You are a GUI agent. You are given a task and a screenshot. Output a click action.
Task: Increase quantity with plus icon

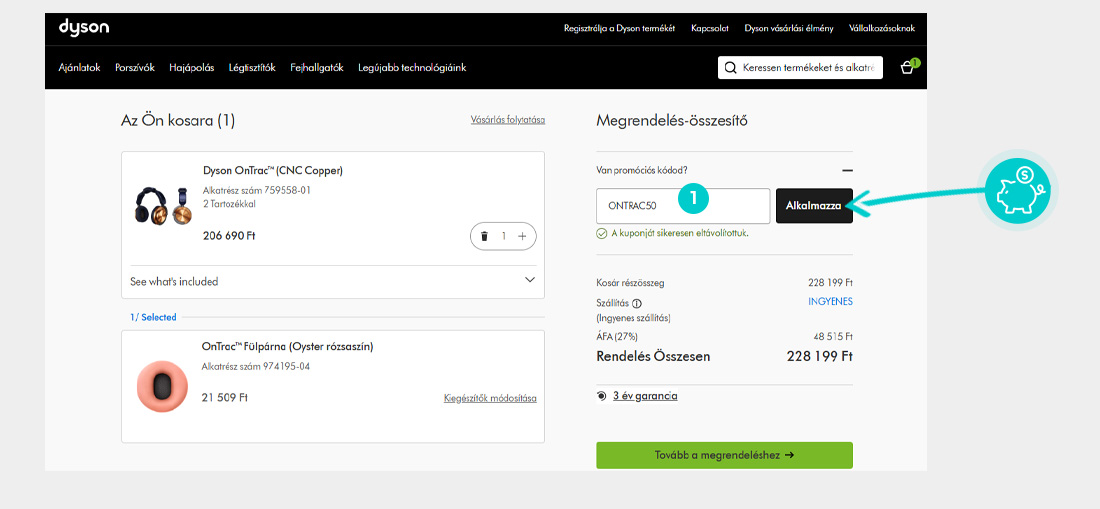(522, 236)
